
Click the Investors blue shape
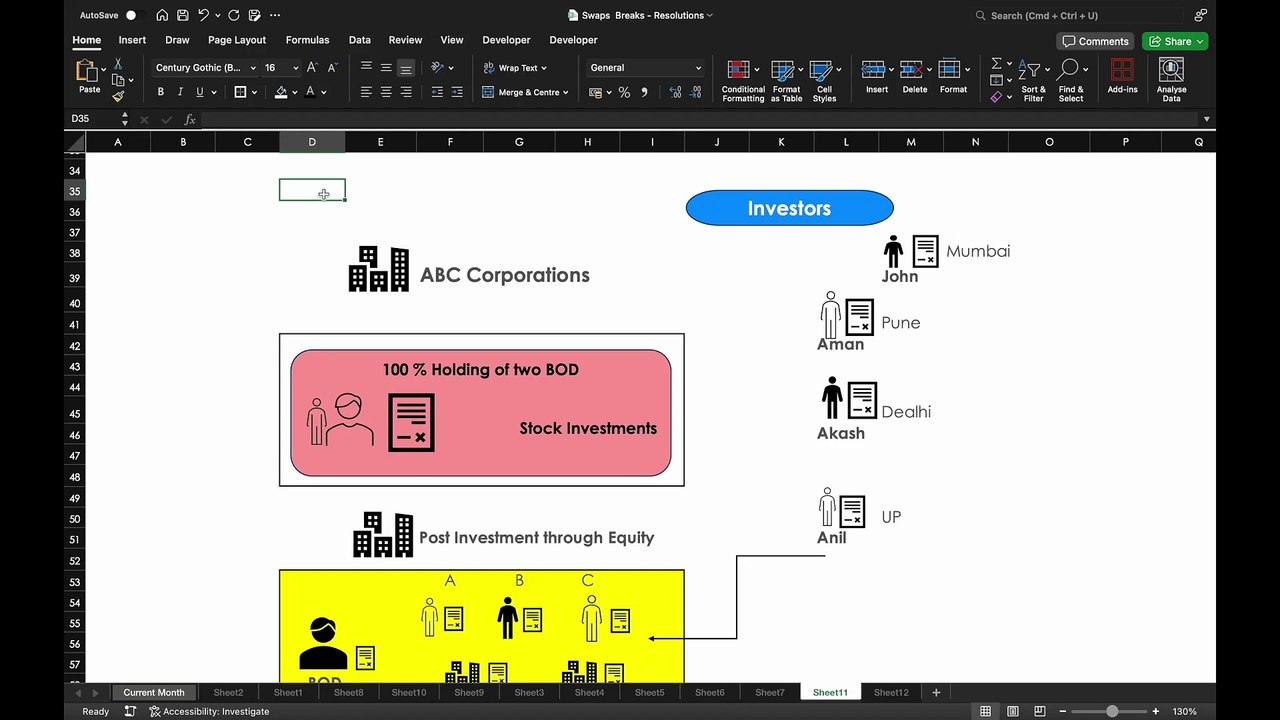coord(789,208)
